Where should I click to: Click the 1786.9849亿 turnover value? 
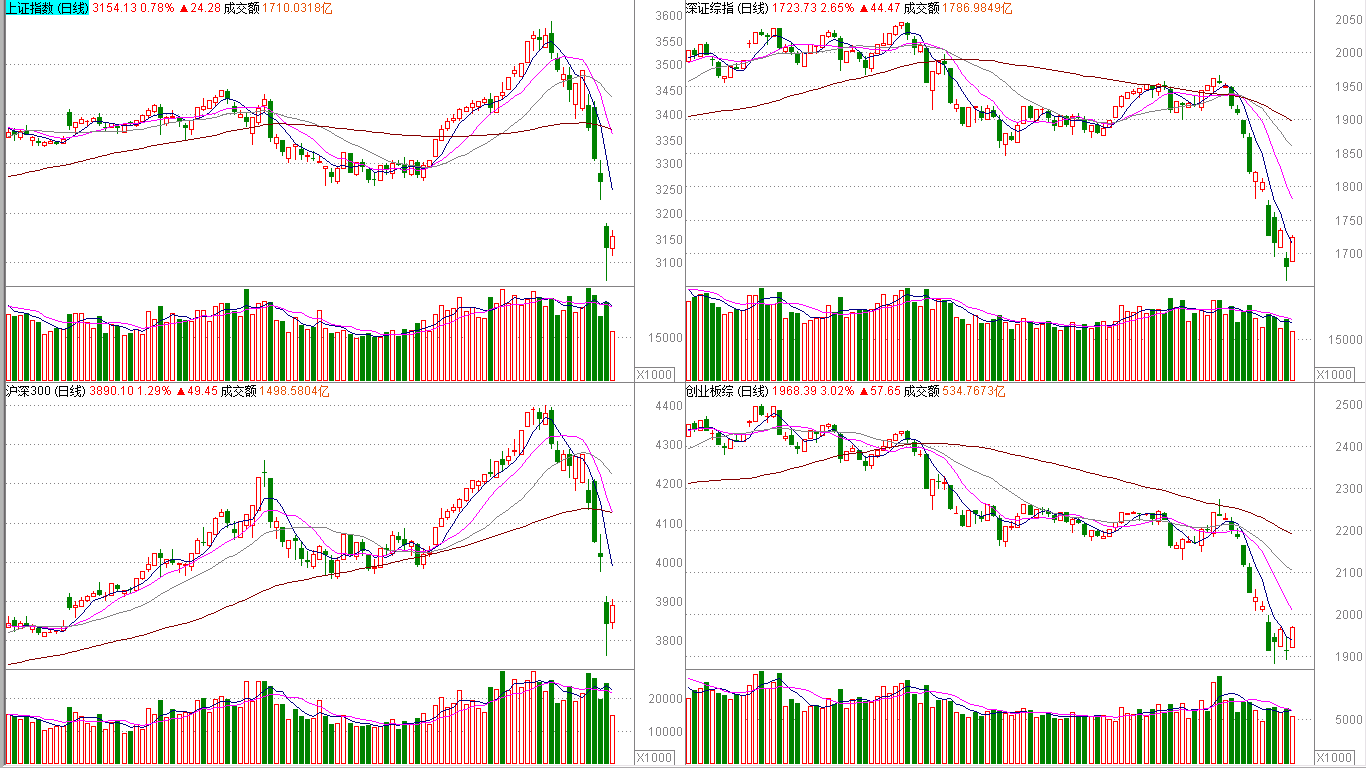977,8
